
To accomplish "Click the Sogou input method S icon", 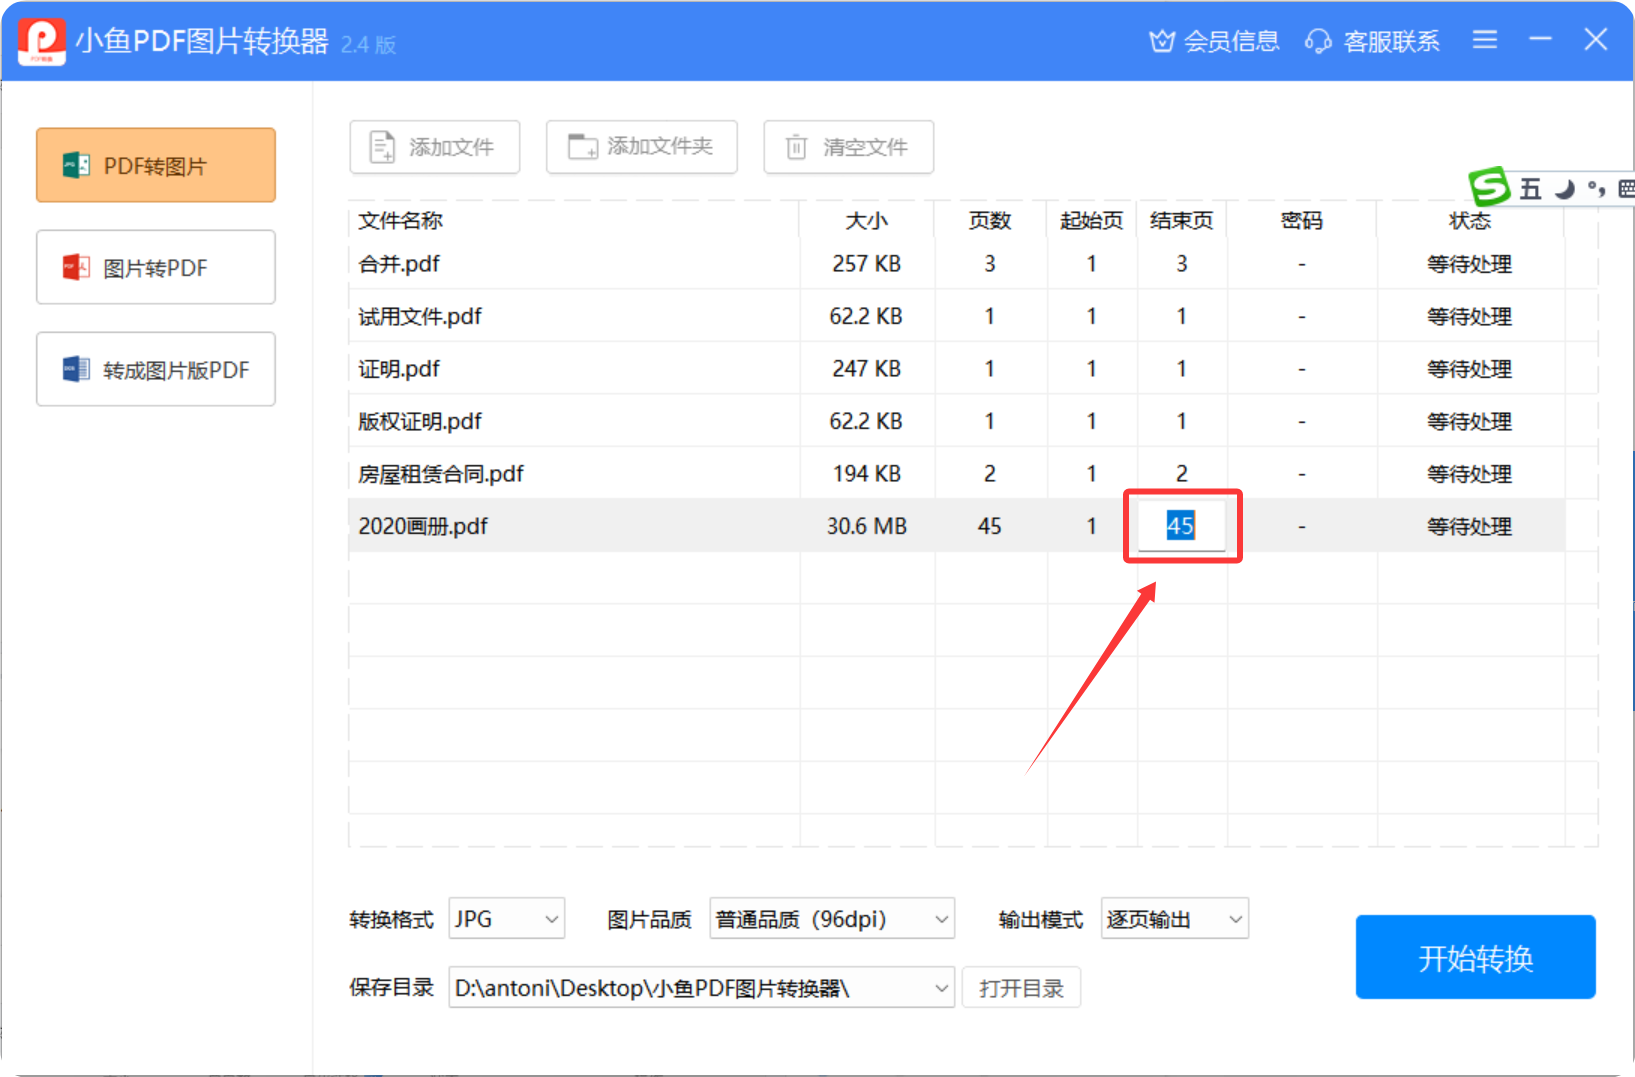I will click(1489, 187).
